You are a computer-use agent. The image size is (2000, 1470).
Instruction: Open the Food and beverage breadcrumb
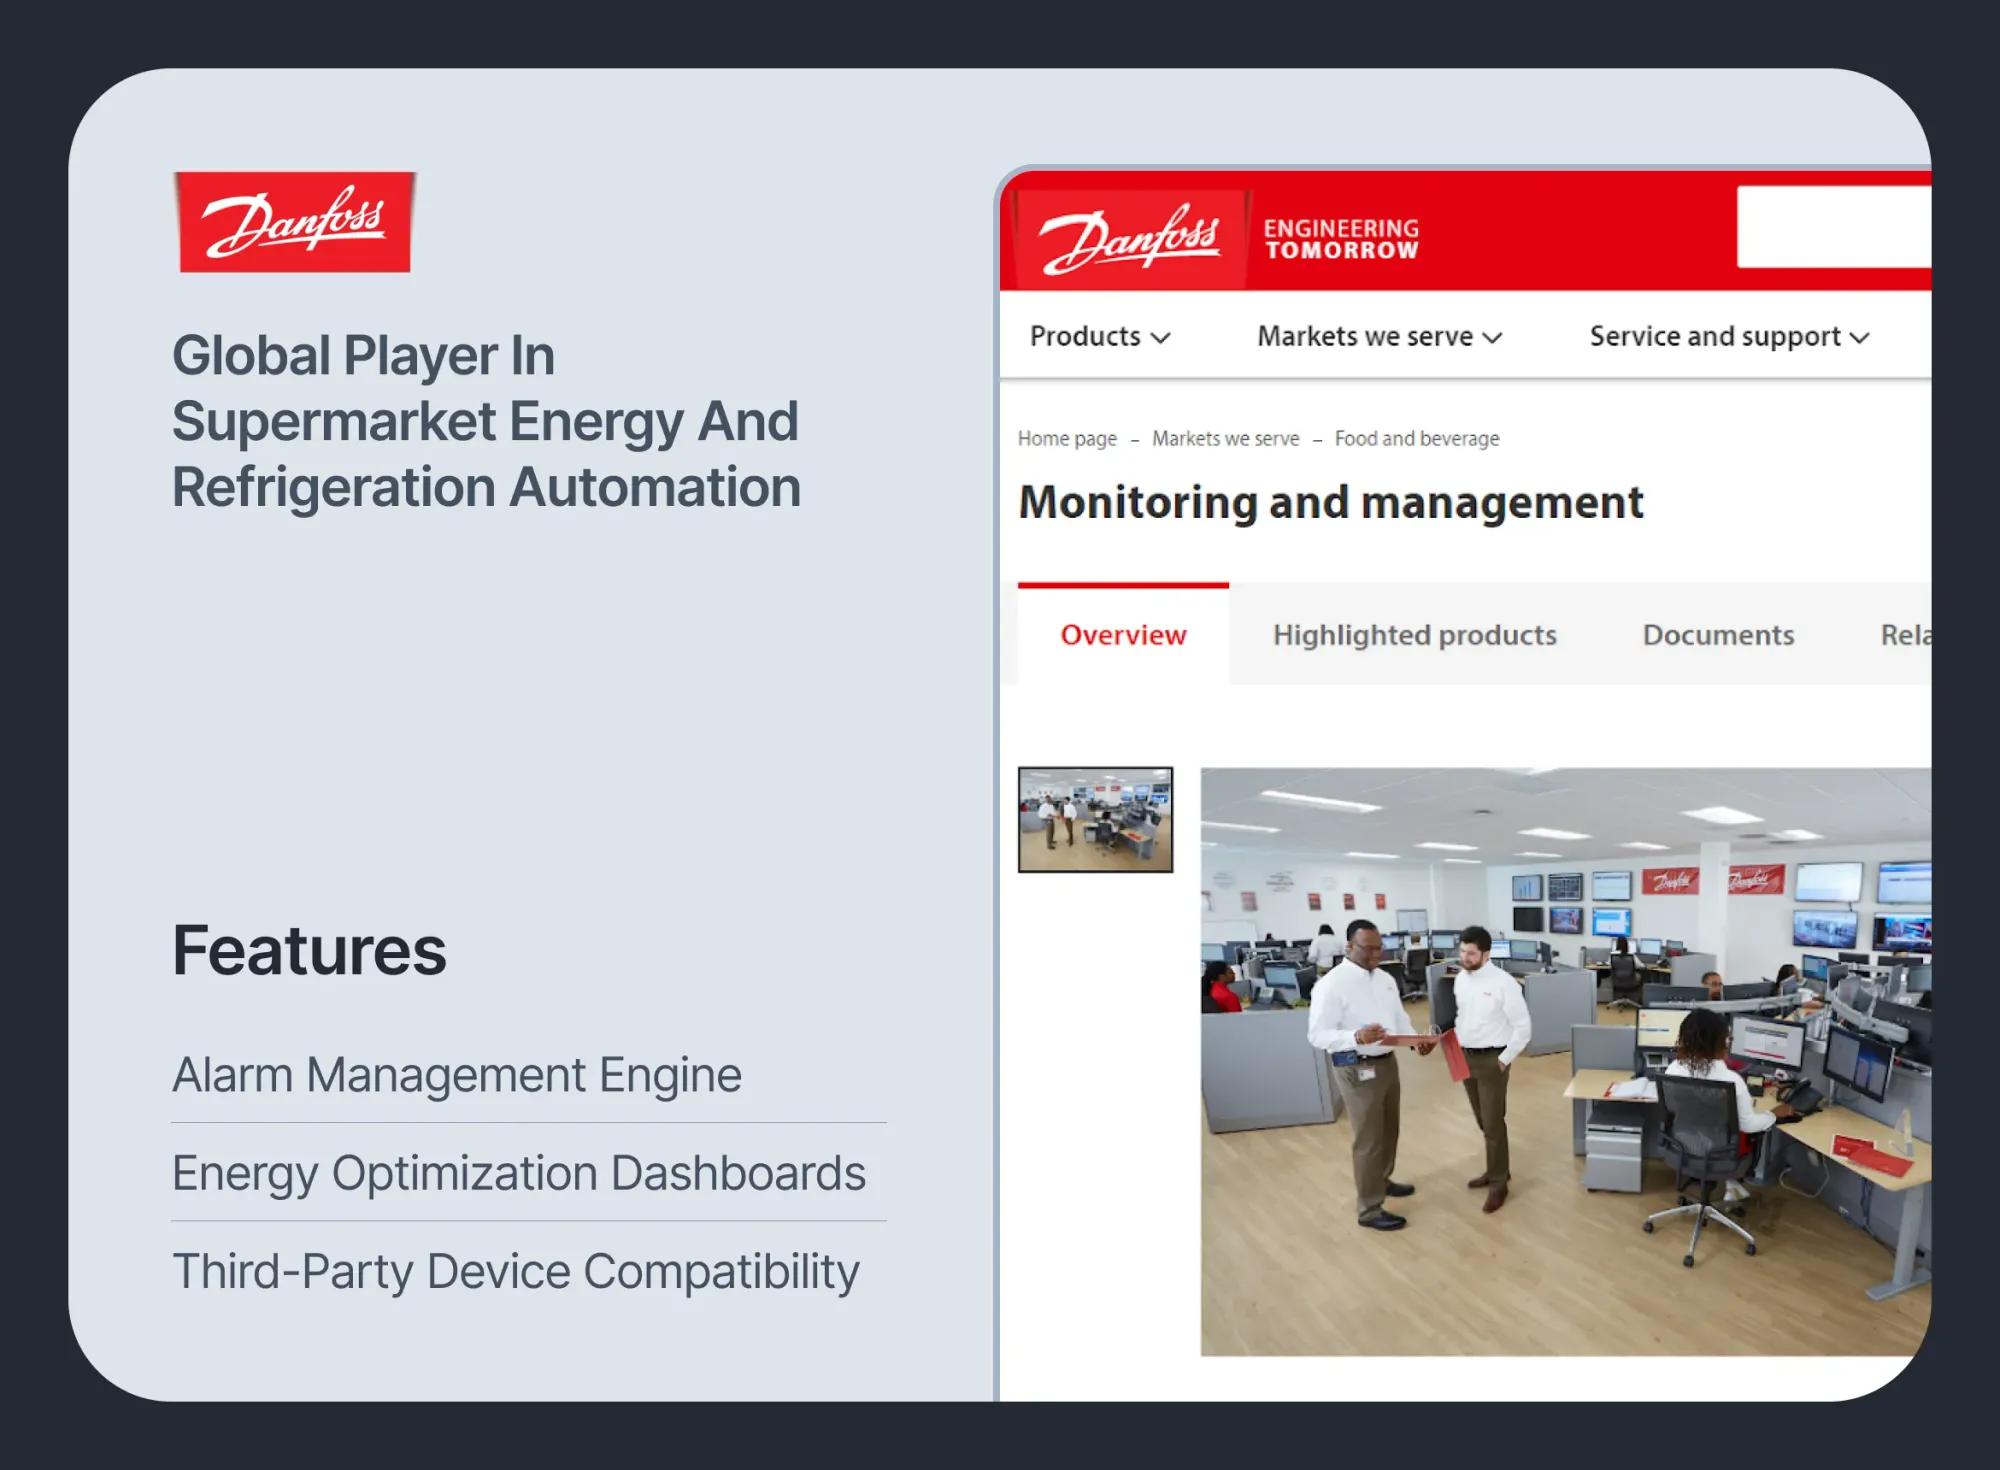(1416, 438)
